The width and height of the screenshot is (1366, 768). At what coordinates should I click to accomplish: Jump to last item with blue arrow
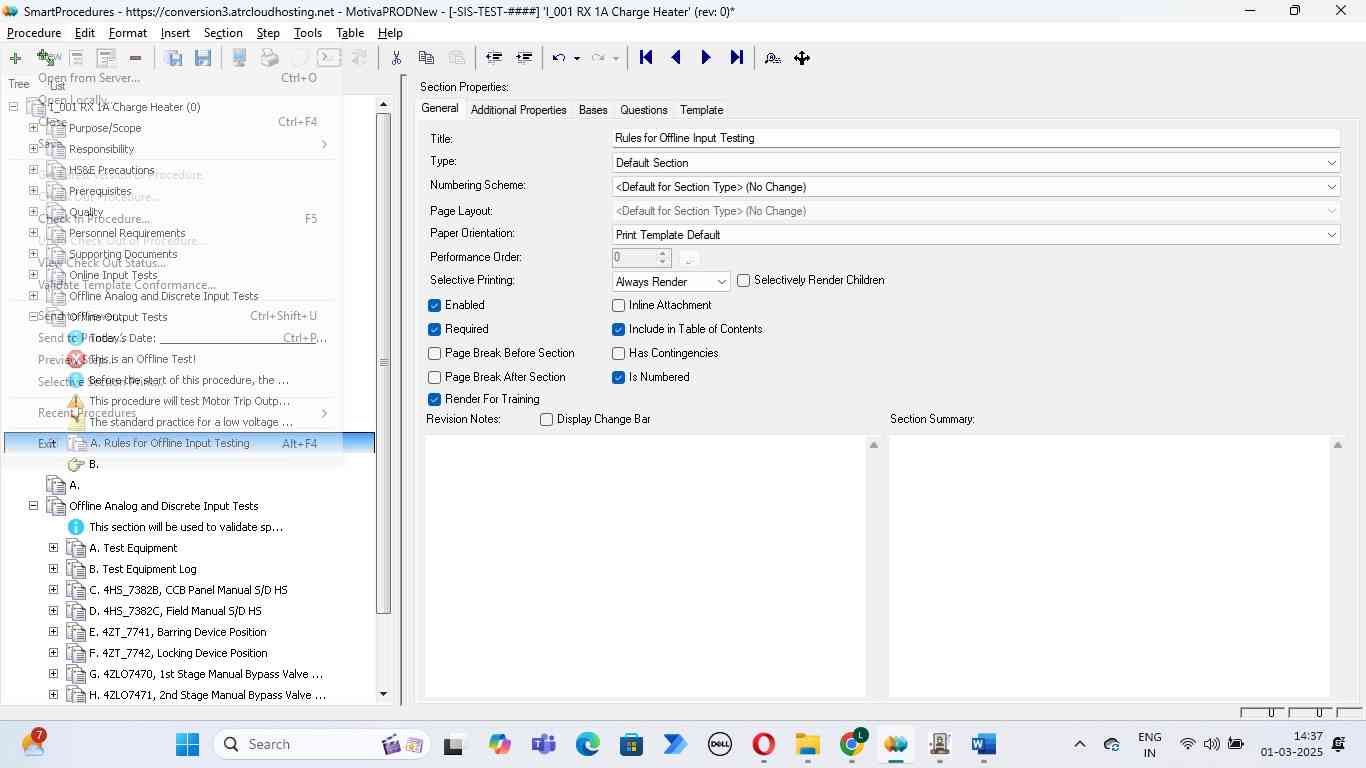tap(736, 58)
